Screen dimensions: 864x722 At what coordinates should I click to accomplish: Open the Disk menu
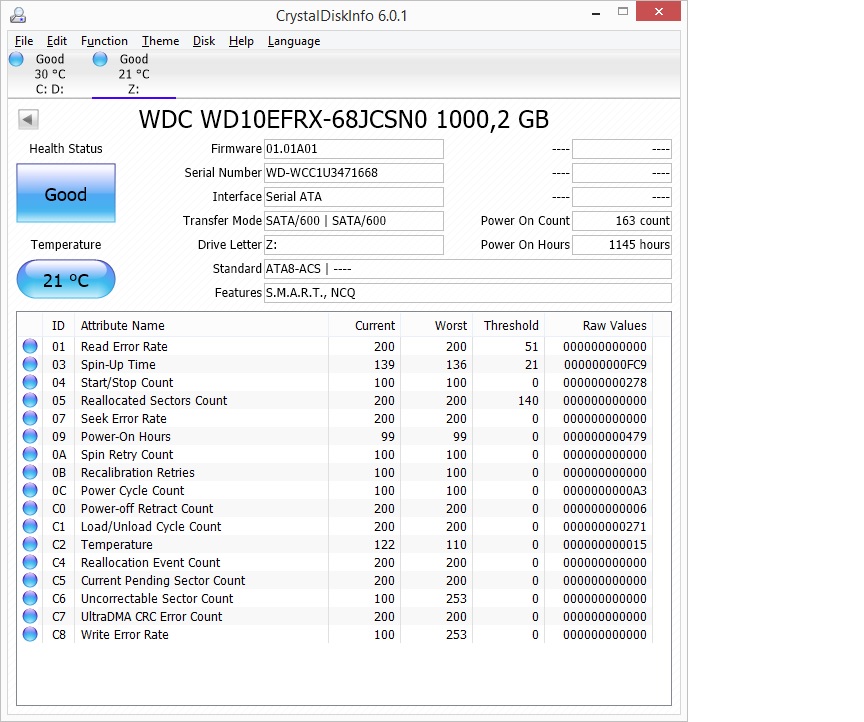(204, 41)
